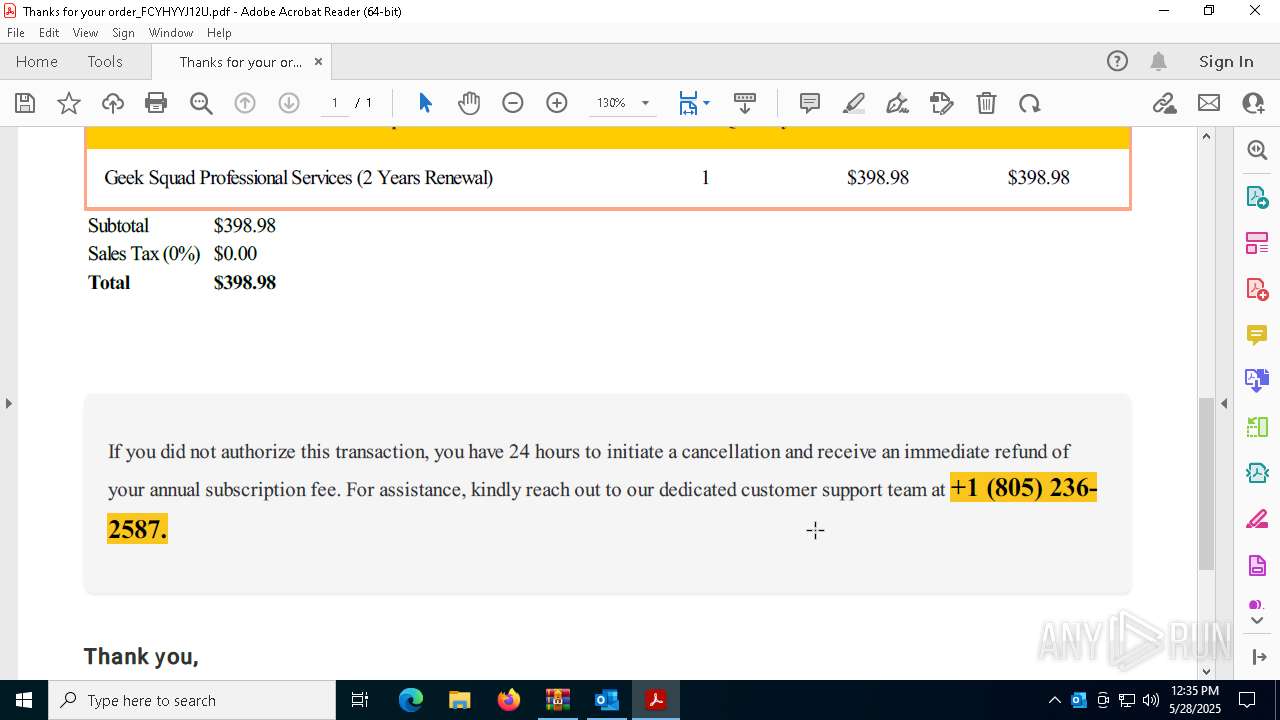Open the Windows Start menu
This screenshot has width=1280, height=720.
24,700
